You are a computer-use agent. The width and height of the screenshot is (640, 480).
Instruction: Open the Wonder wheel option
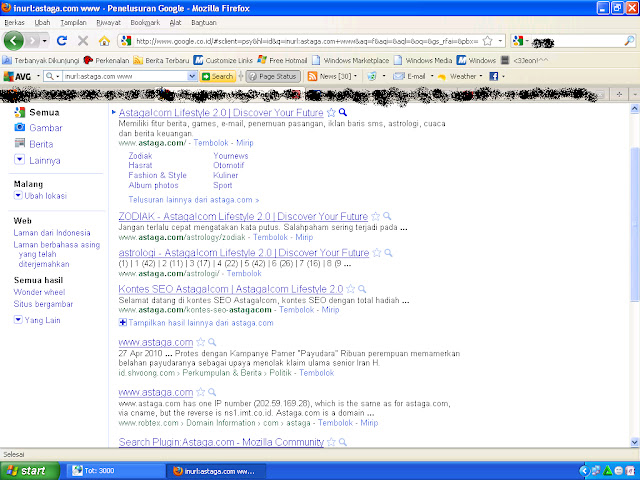pyautogui.click(x=39, y=292)
